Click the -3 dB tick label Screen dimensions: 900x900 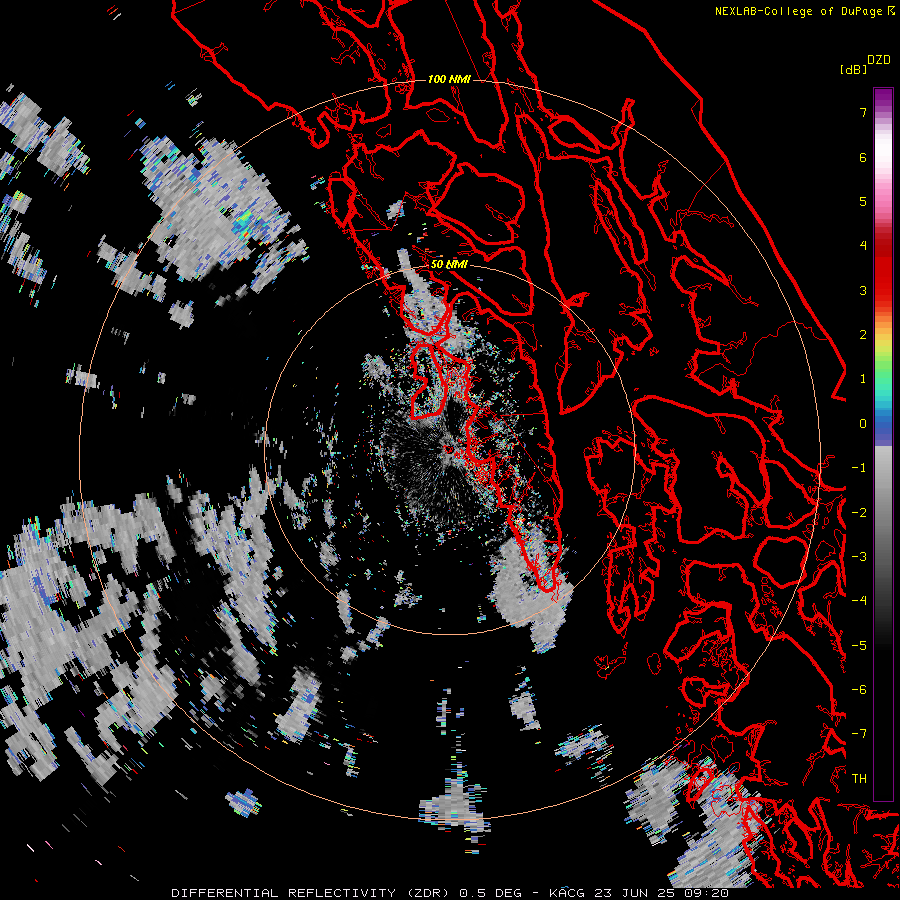[x=859, y=557]
